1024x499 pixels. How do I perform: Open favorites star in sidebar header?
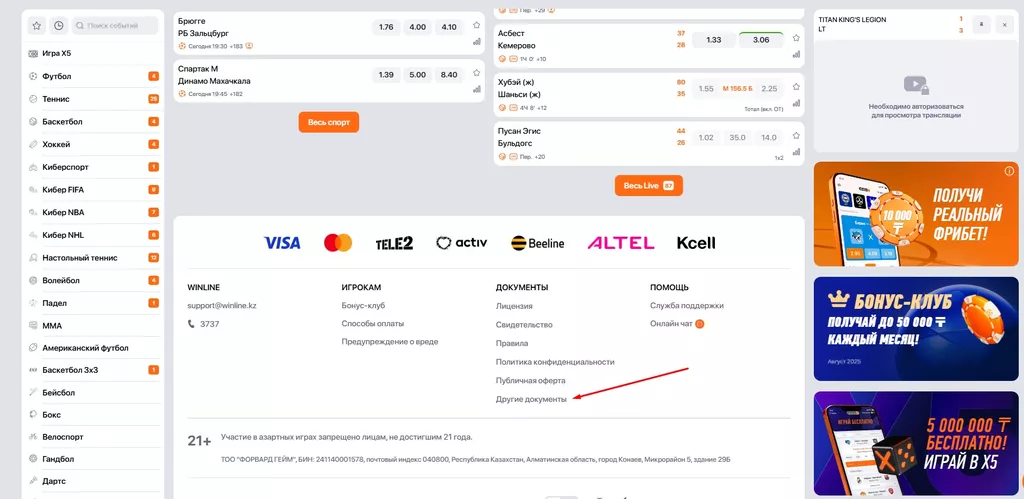37,25
